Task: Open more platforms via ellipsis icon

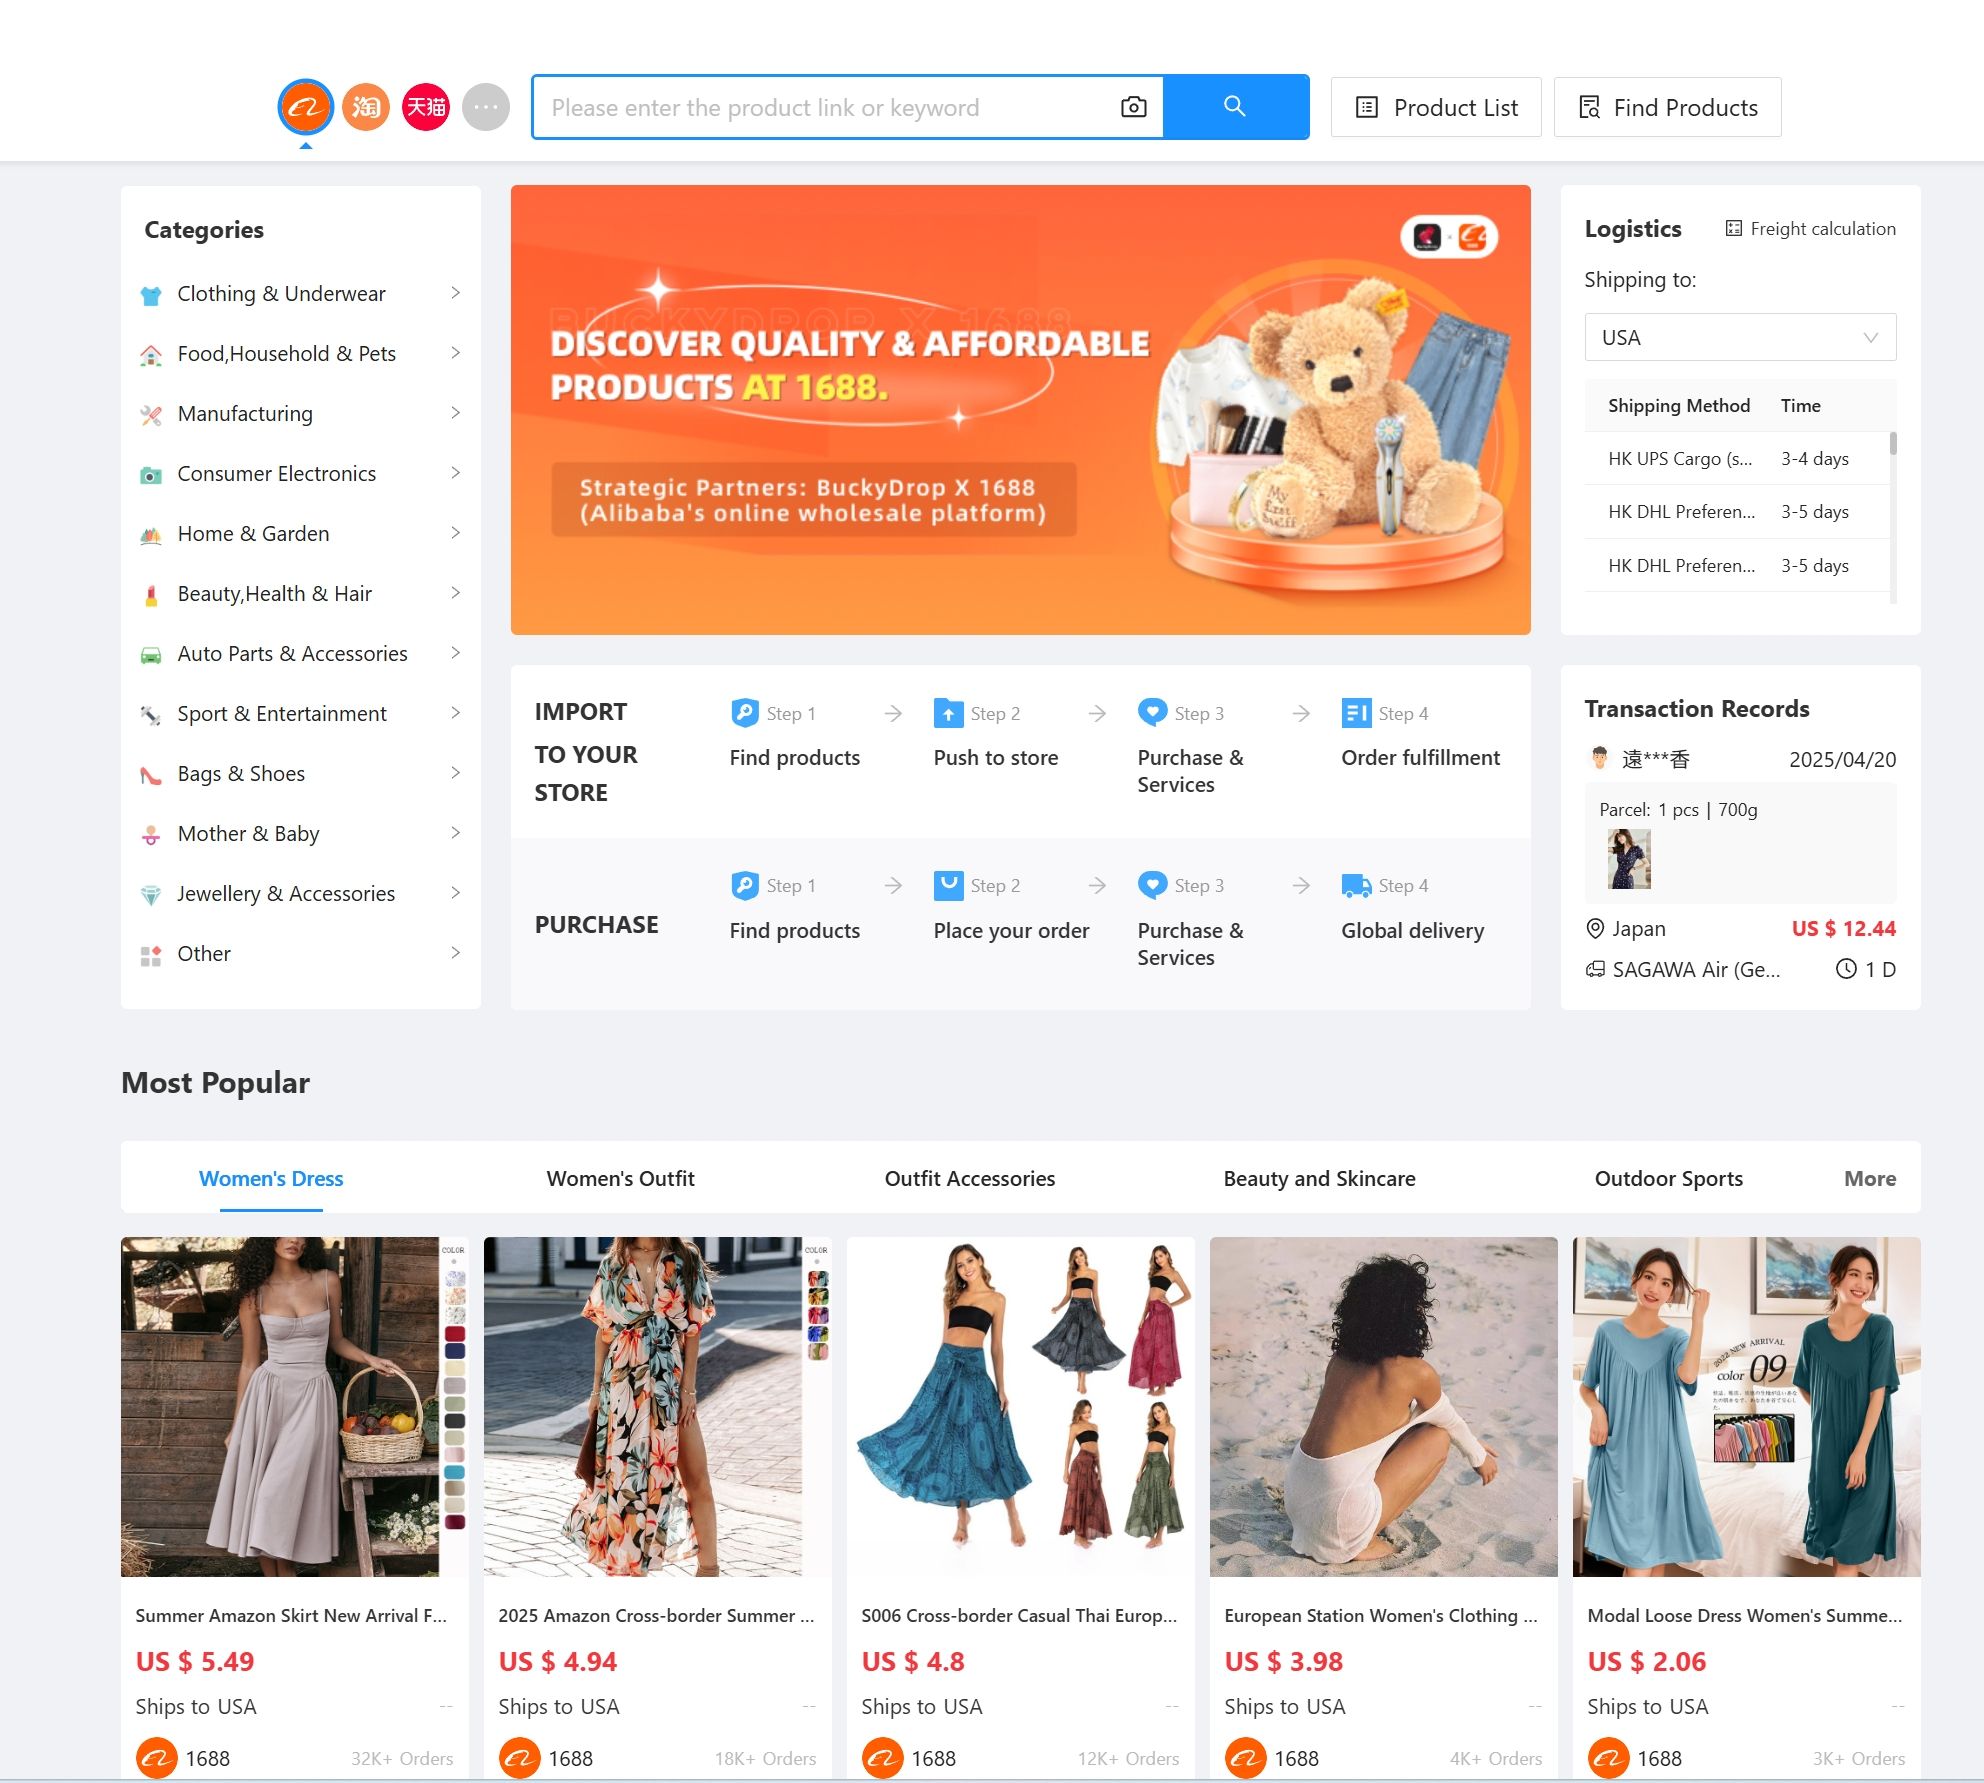Action: pos(486,107)
